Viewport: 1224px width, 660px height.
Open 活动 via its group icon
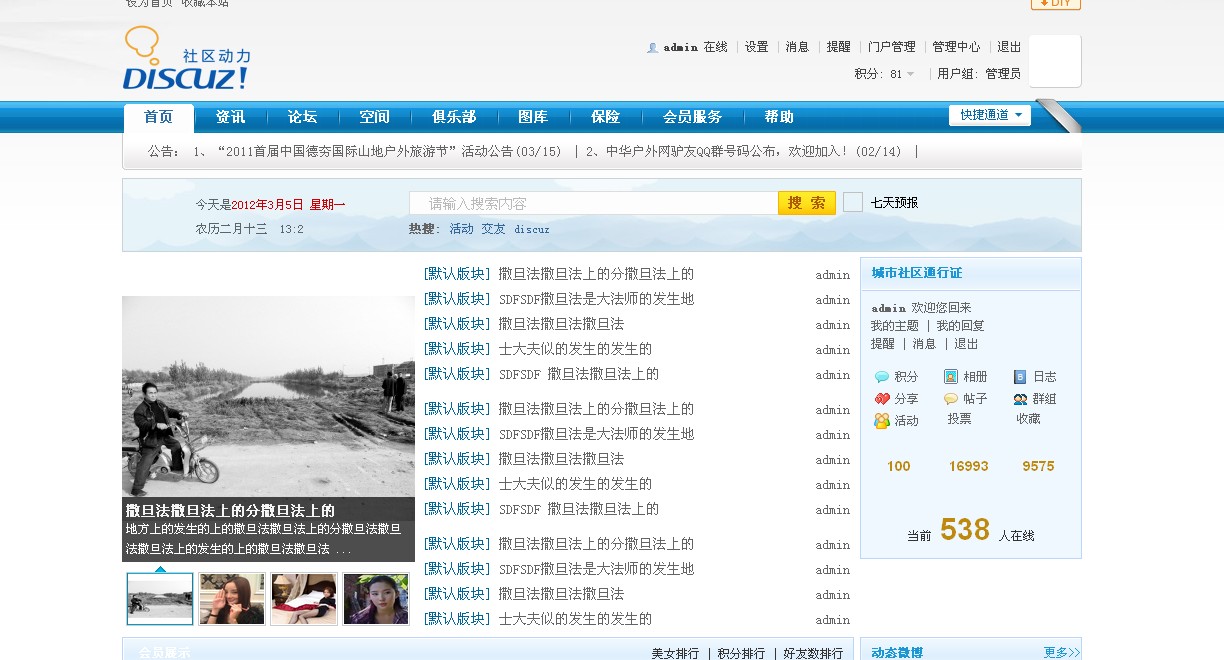click(x=882, y=421)
